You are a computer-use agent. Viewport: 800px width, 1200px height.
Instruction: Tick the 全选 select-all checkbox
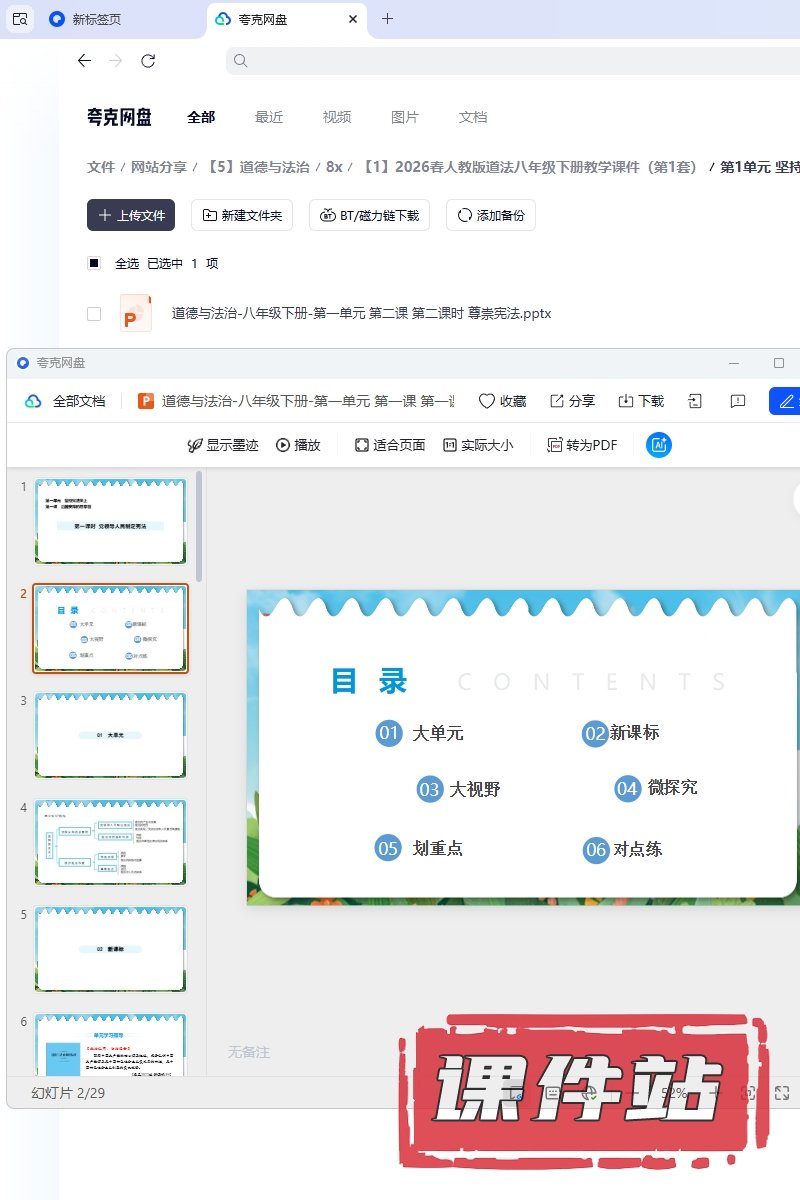click(x=94, y=263)
